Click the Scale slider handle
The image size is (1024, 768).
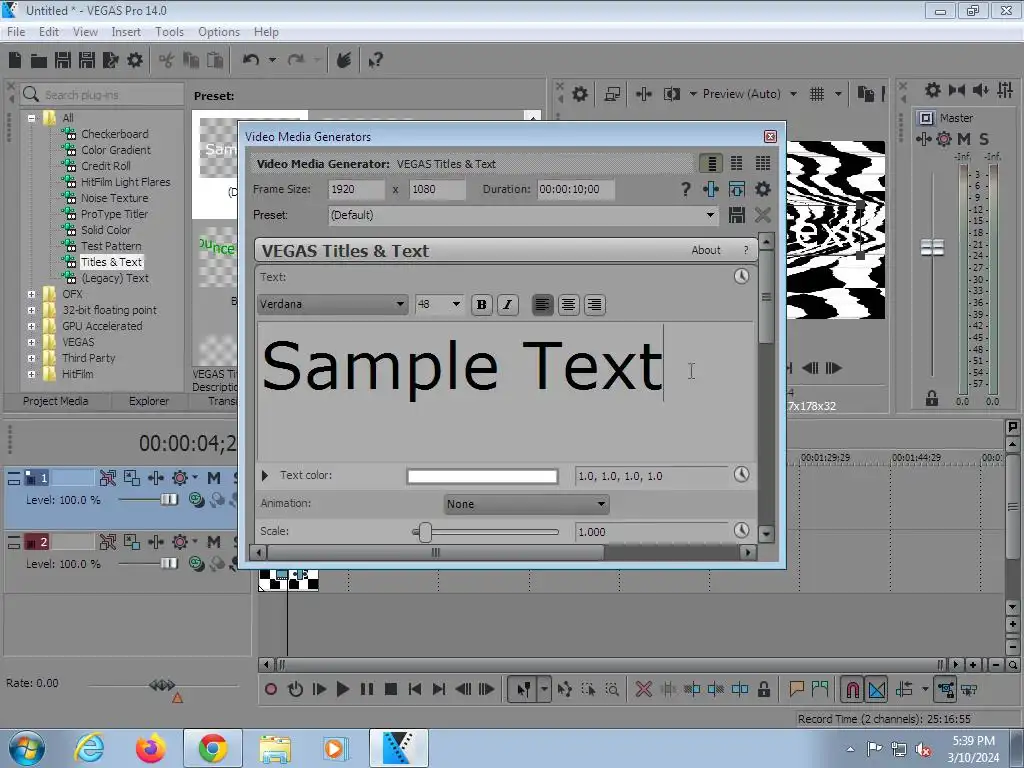pos(425,532)
